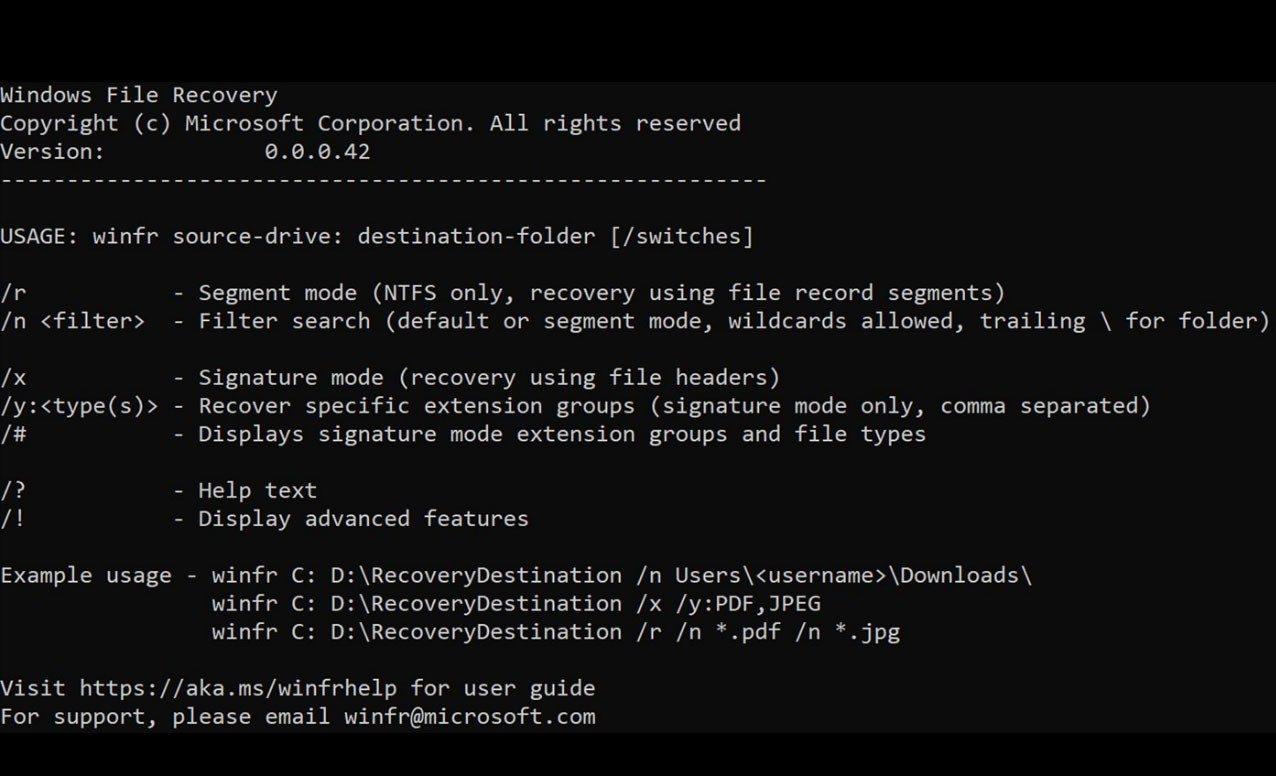This screenshot has width=1276, height=776.
Task: Click the /y:<type(s)> switch text
Action: pyautogui.click(x=79, y=406)
